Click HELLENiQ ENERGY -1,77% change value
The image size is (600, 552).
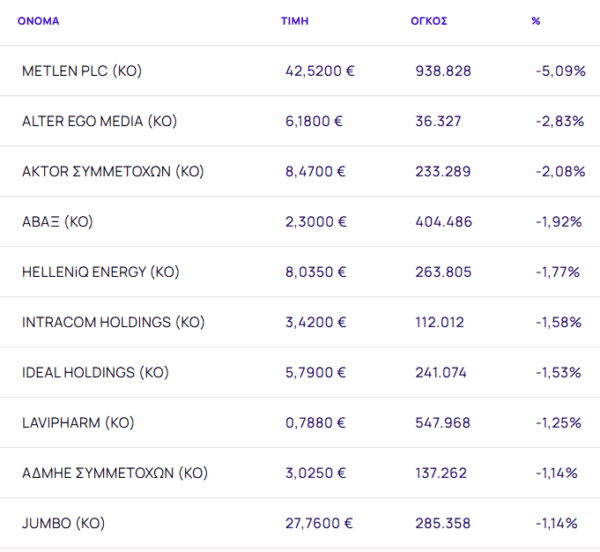(x=560, y=272)
